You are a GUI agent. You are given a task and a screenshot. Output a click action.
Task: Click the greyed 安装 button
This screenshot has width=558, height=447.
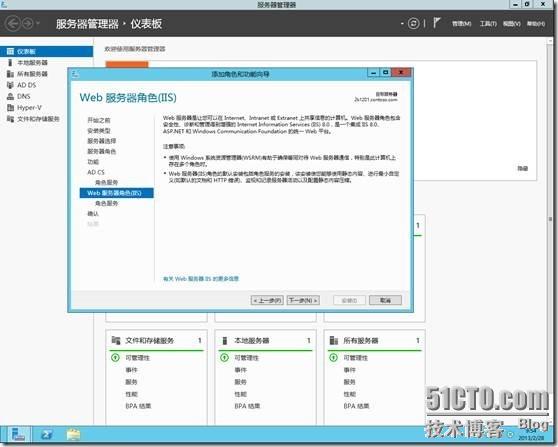pyautogui.click(x=349, y=300)
